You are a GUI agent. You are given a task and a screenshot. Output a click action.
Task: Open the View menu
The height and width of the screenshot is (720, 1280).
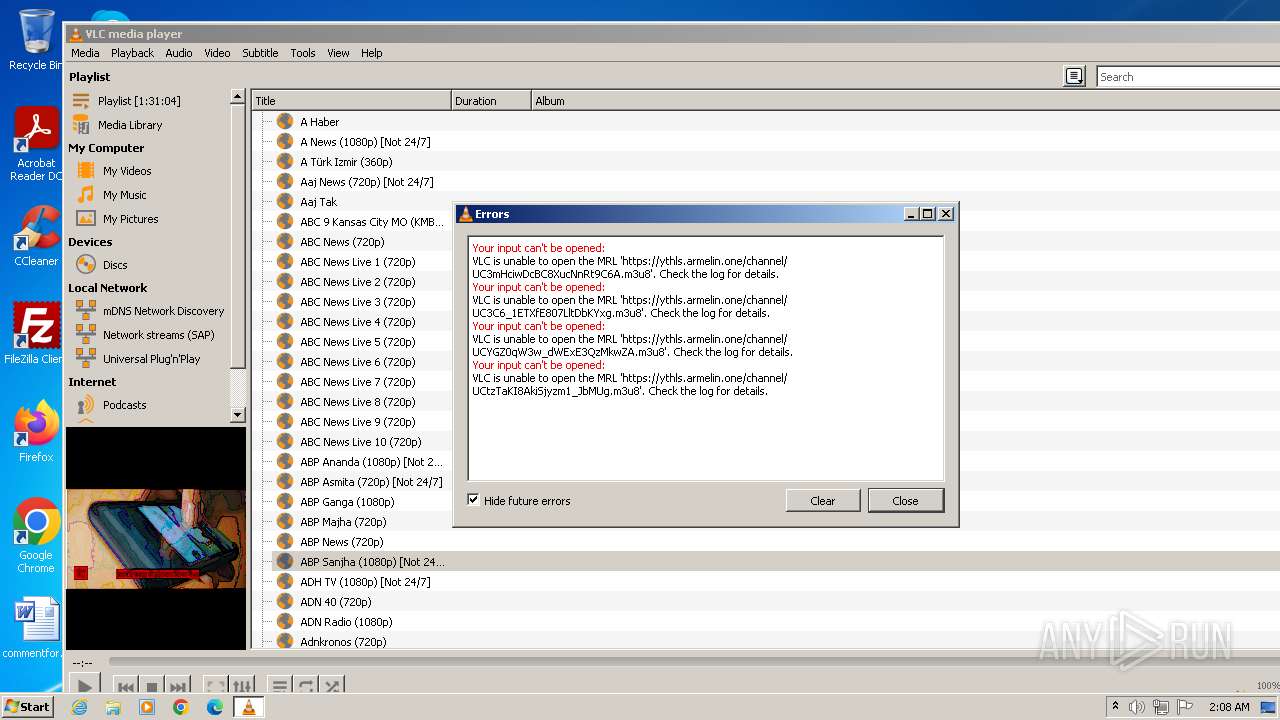tap(339, 53)
